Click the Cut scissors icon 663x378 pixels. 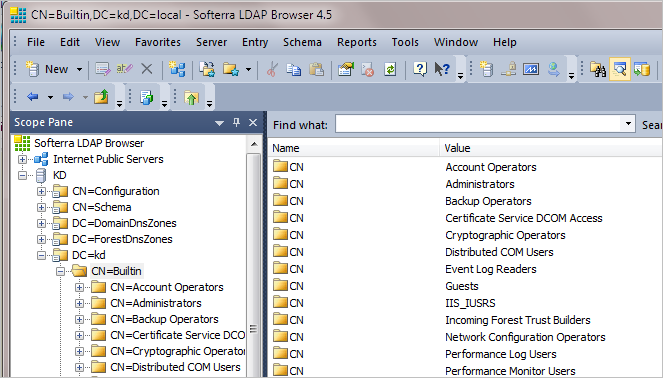point(272,69)
